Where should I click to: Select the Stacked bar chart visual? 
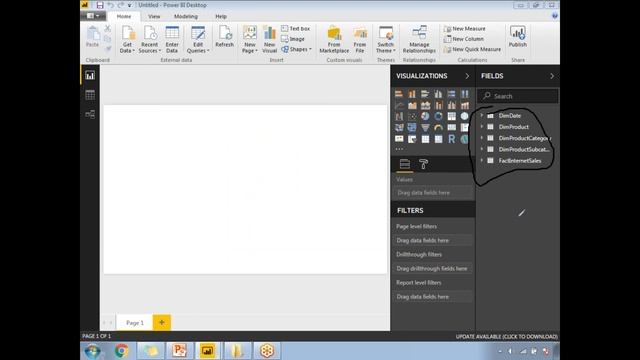(399, 94)
